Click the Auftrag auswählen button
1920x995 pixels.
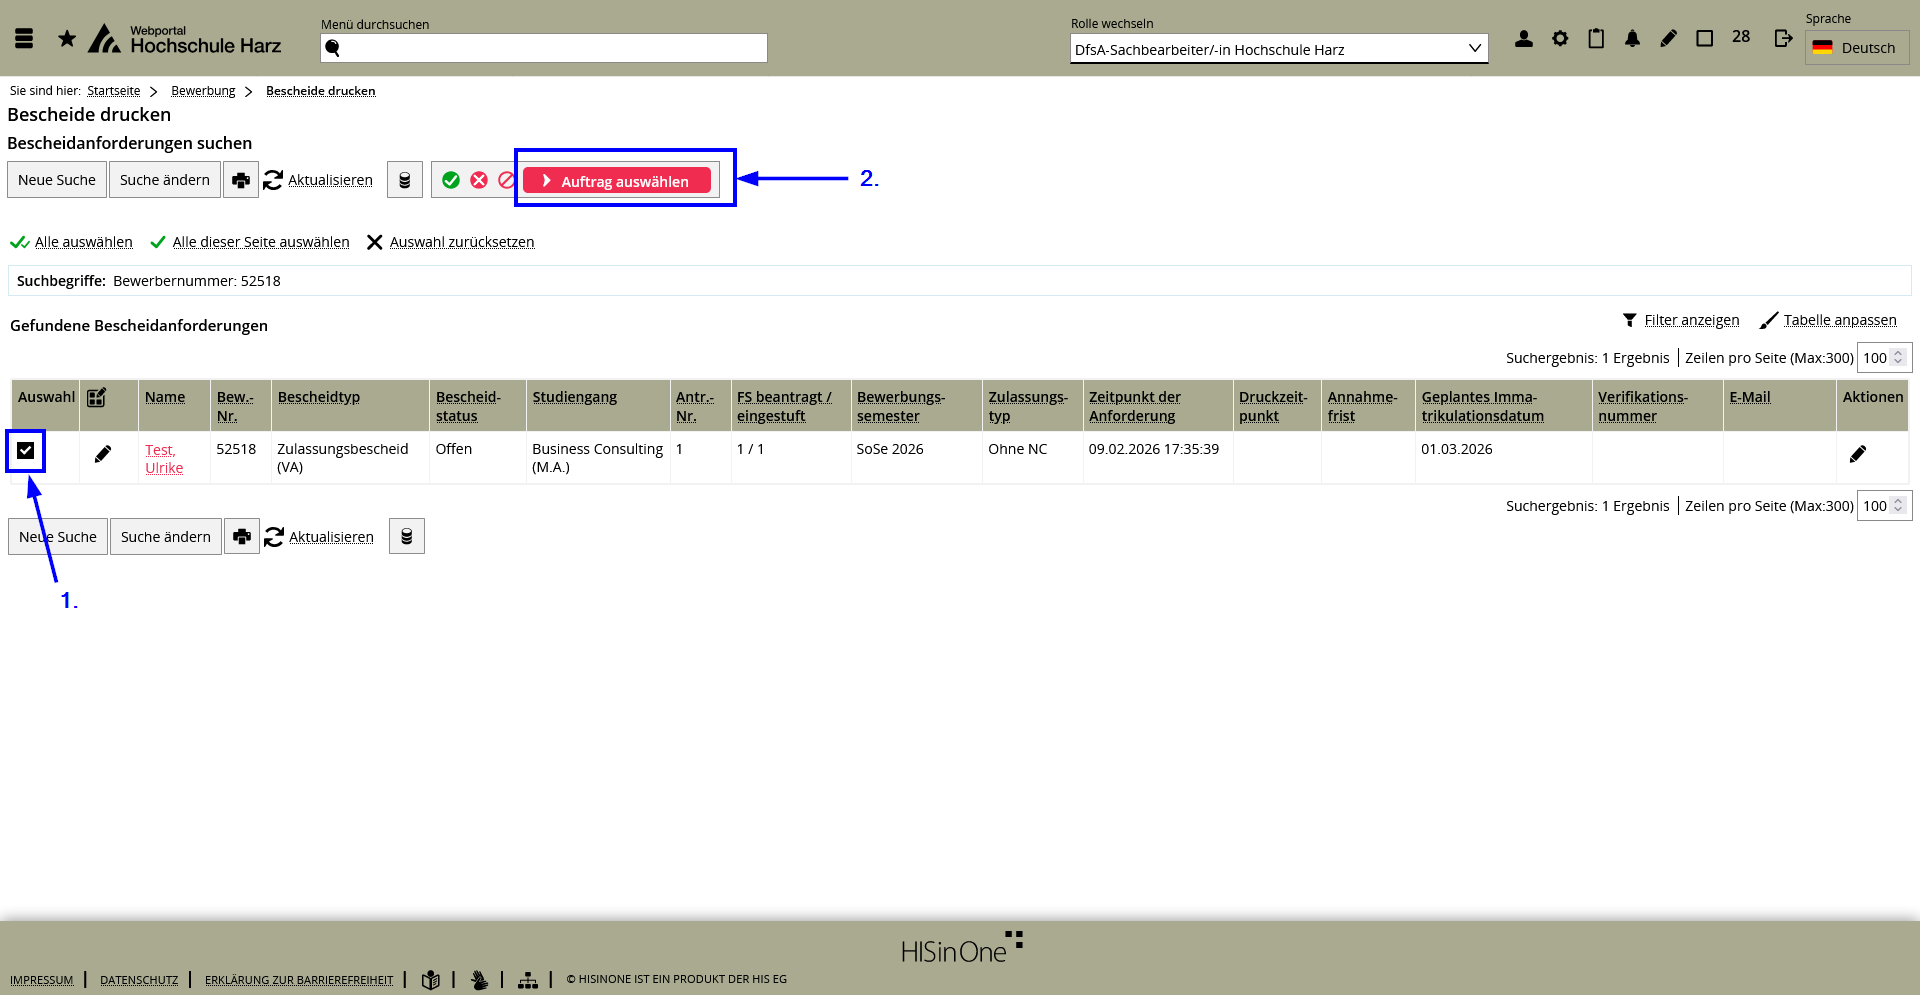[x=617, y=181]
